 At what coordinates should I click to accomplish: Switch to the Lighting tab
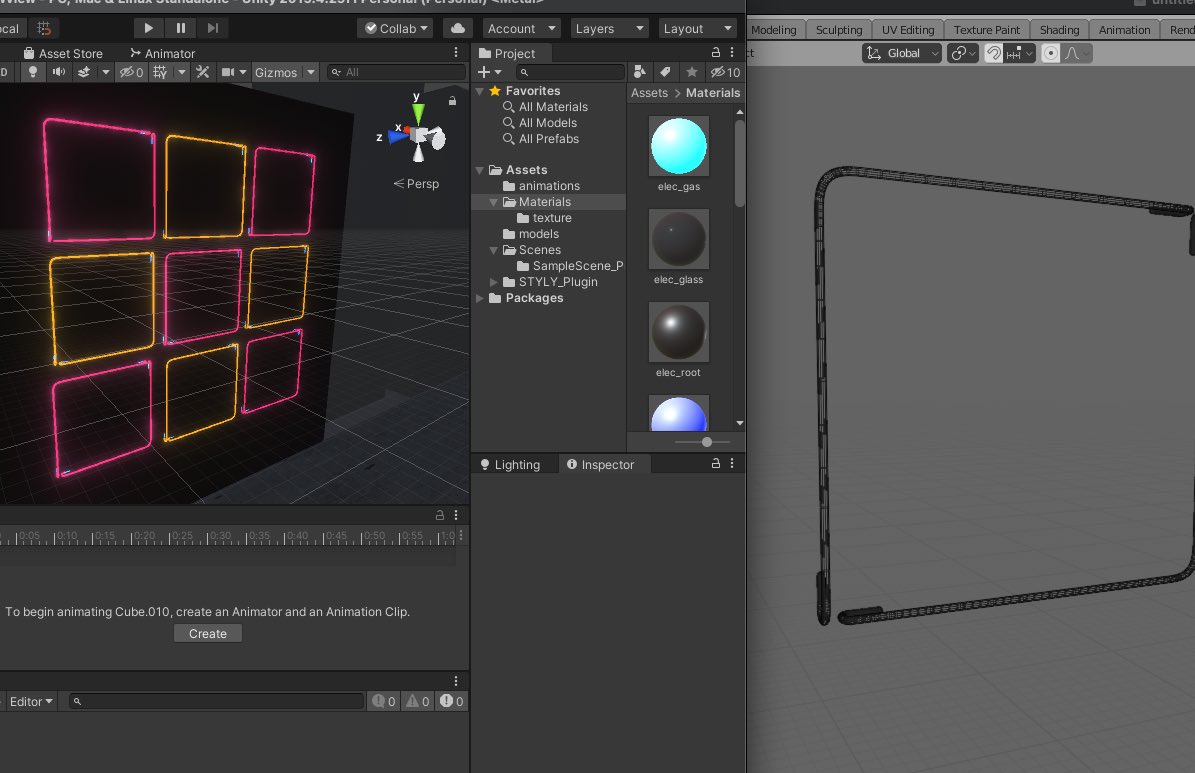(x=510, y=464)
